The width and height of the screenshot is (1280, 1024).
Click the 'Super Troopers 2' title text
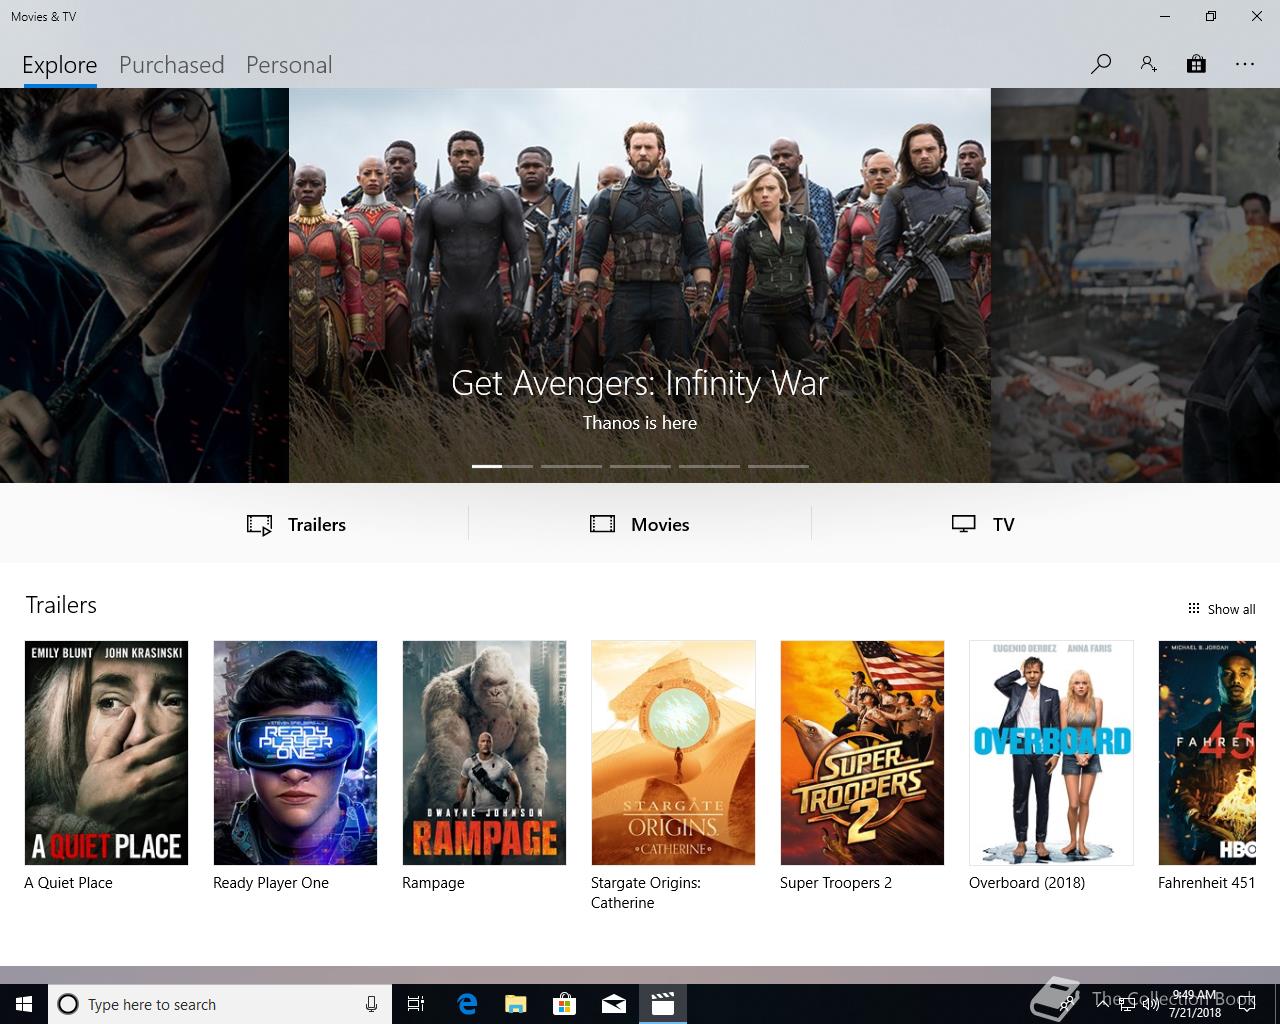pyautogui.click(x=836, y=883)
